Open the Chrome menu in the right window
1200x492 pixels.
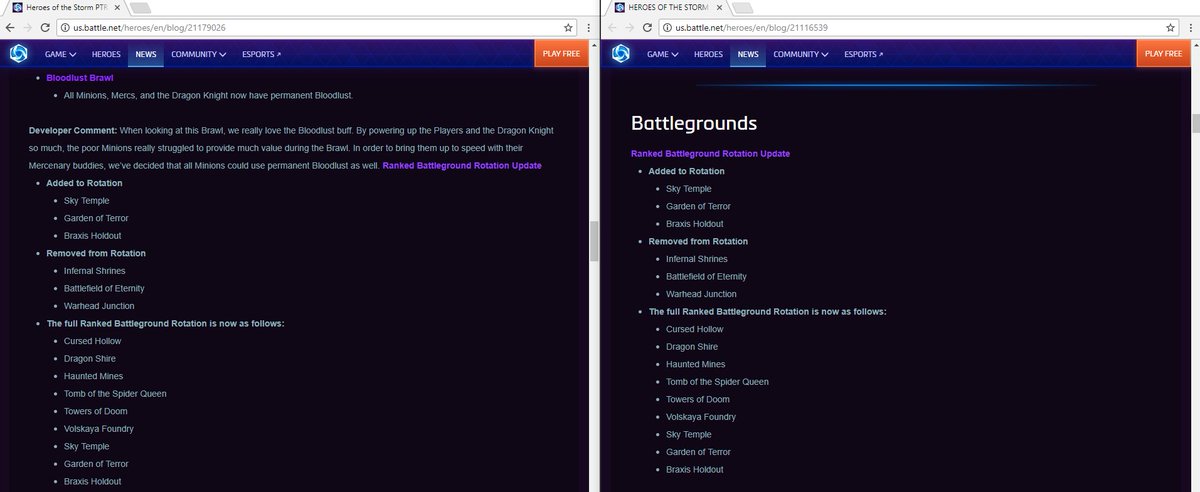tap(1190, 27)
